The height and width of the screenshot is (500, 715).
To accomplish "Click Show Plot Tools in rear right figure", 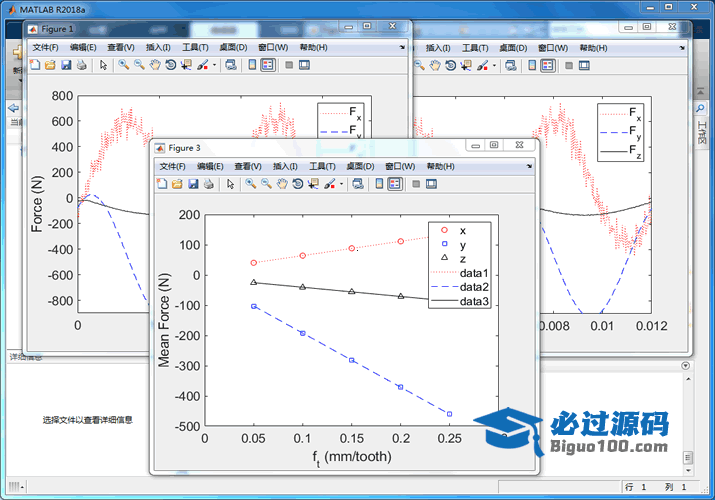I will point(584,65).
